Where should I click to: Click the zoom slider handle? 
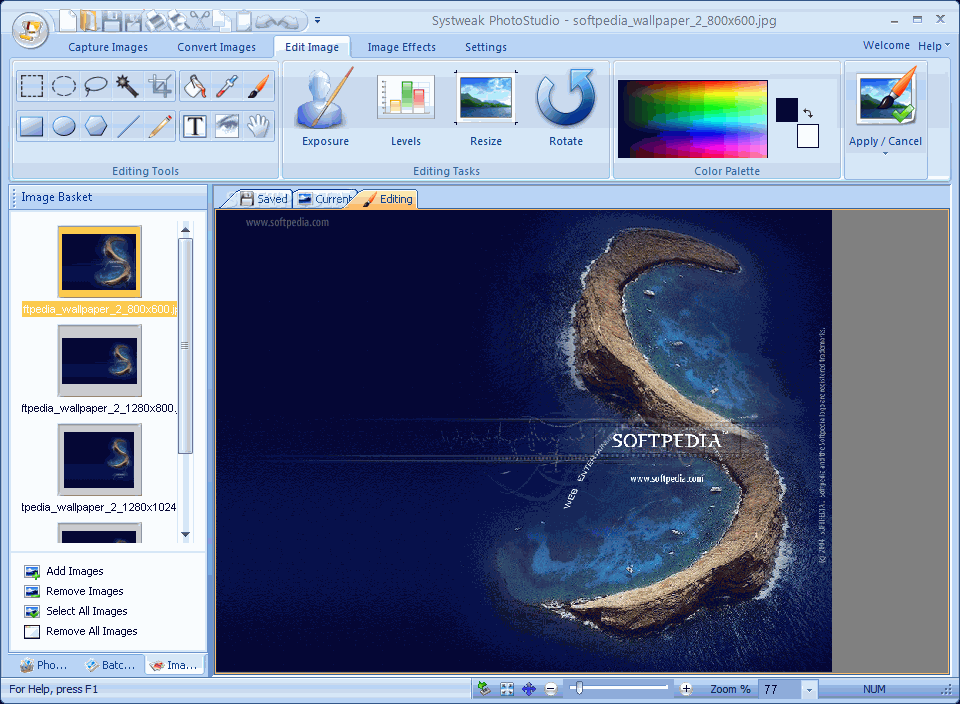[x=579, y=688]
